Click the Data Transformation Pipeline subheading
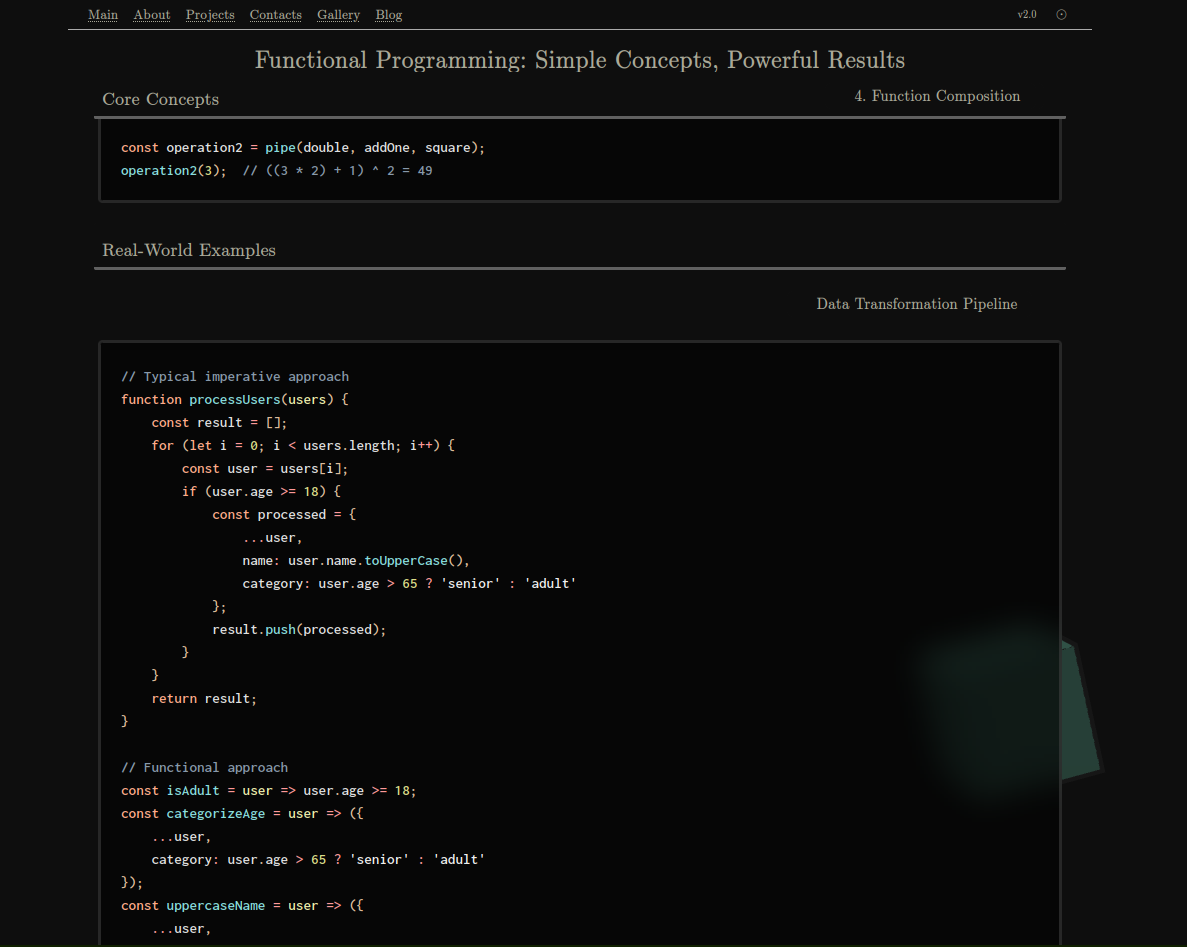This screenshot has height=947, width=1187. pyautogui.click(x=916, y=304)
